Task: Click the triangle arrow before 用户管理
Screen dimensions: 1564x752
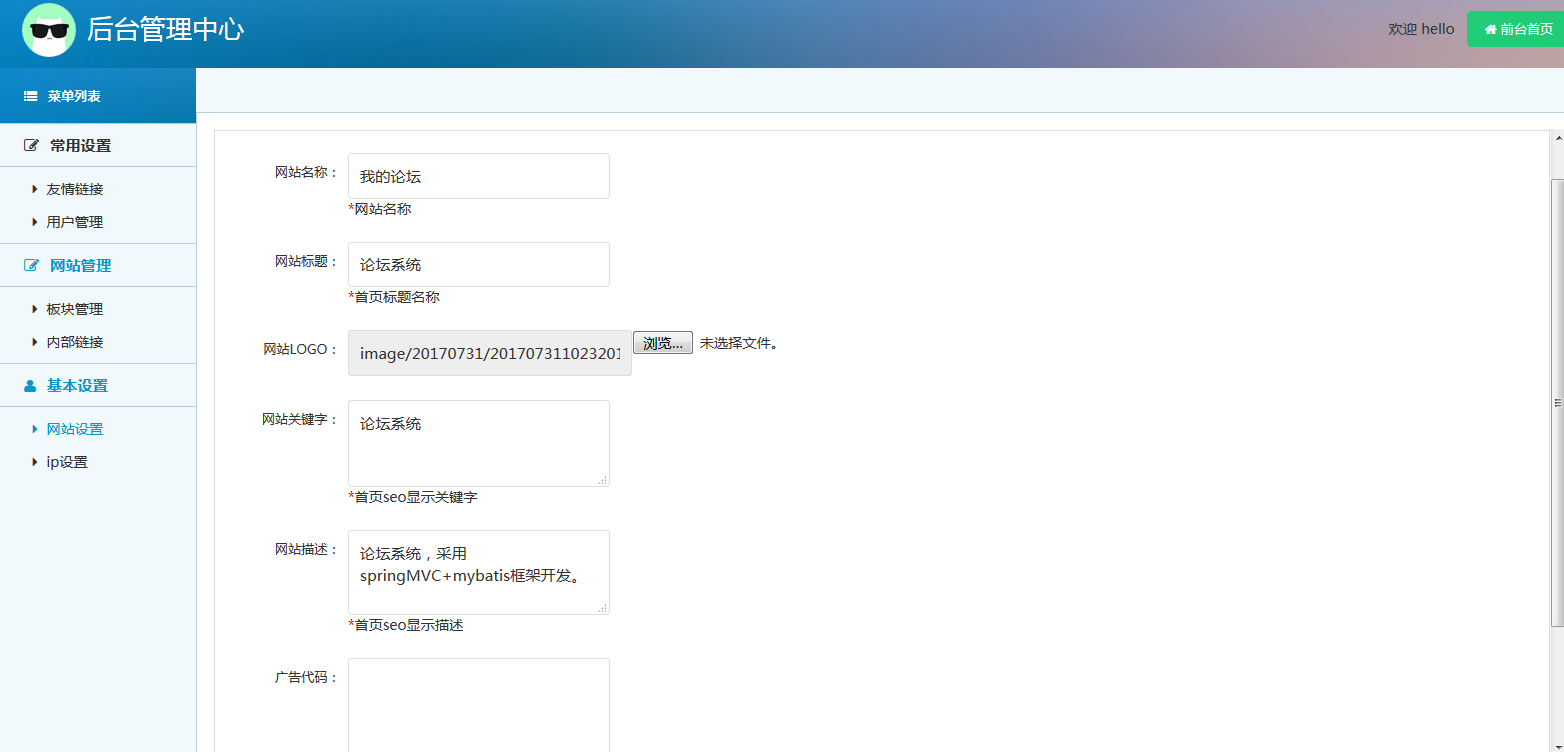Action: pos(33,222)
